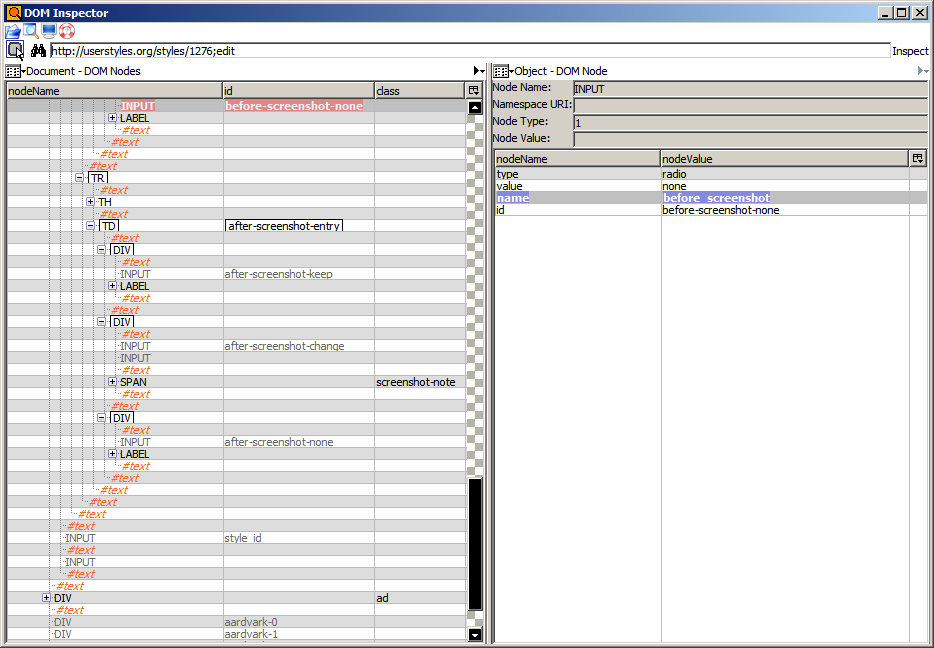
Task: Open the Document panel arrow menu
Action: 479,71
